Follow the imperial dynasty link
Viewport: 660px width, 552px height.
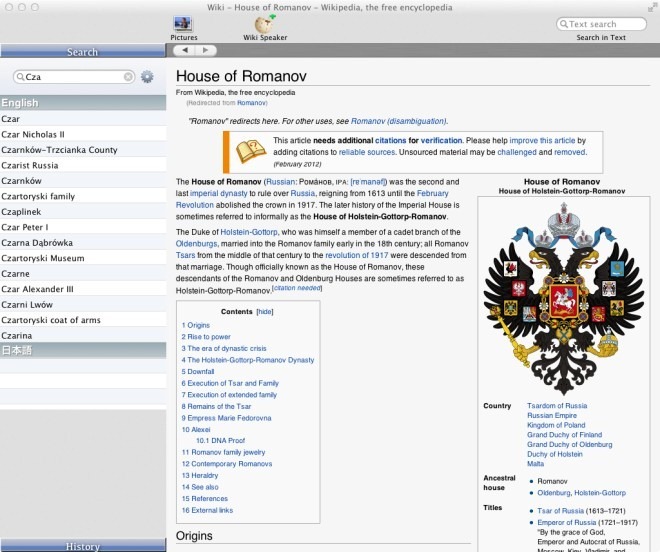218,193
